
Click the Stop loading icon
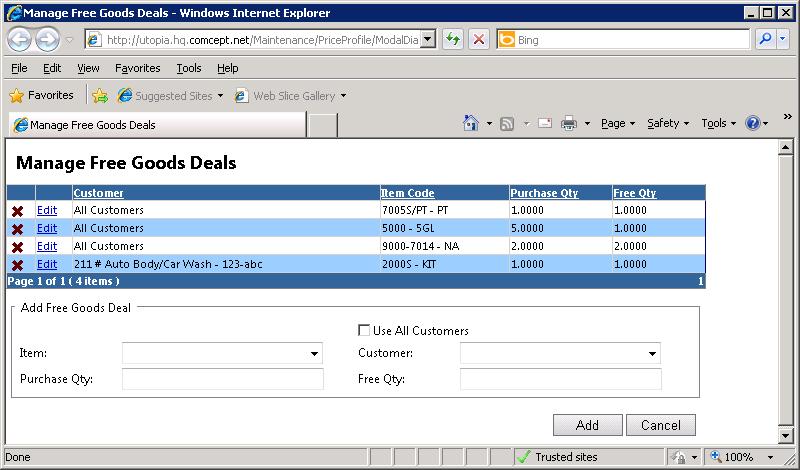click(479, 40)
